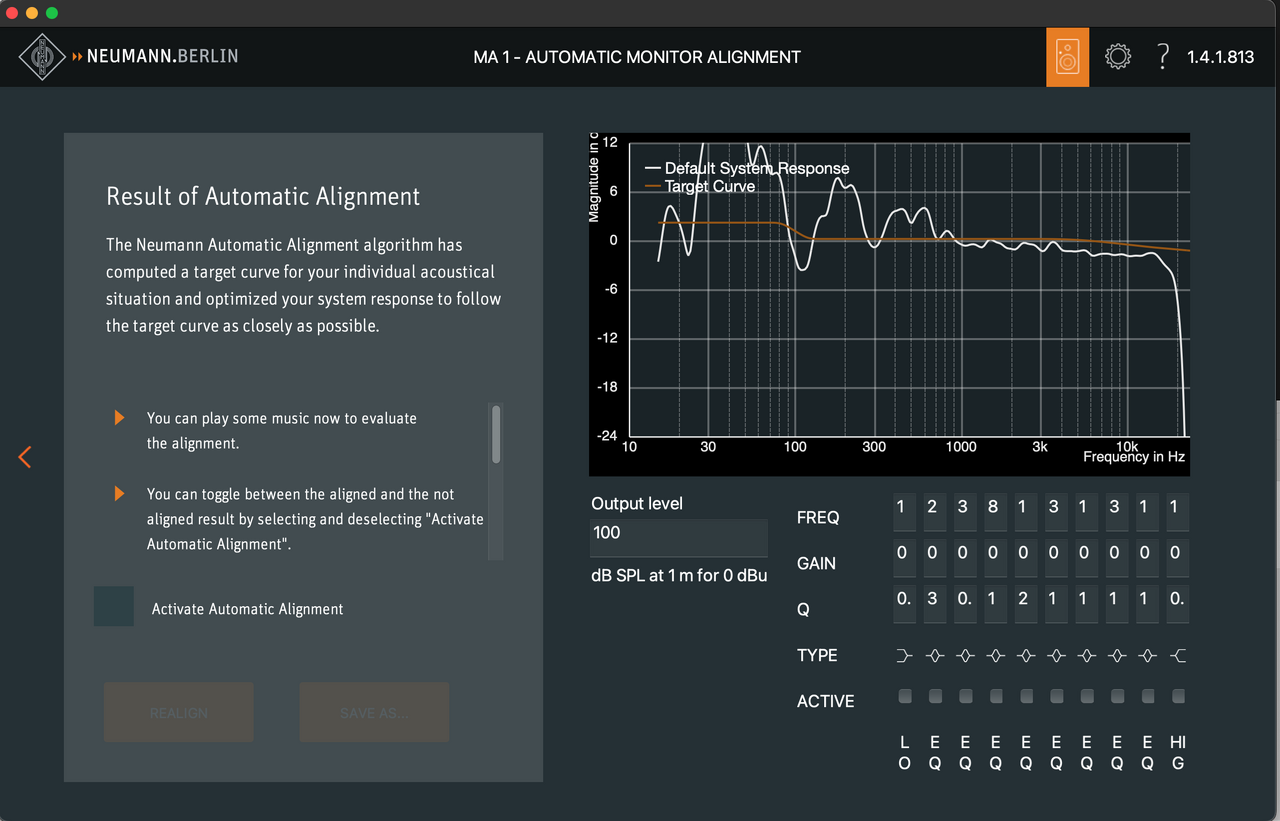Open settings via the gear icon
This screenshot has height=821, width=1280.
1118,57
